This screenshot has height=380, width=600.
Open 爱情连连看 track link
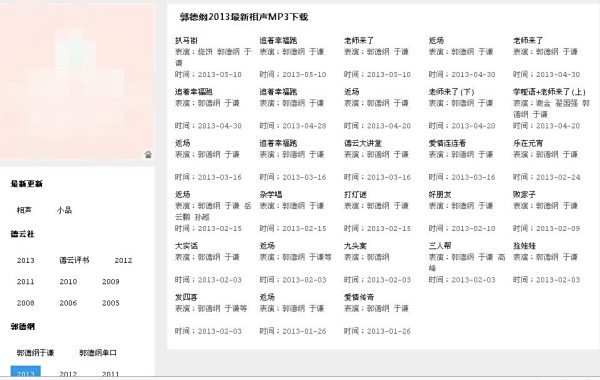click(447, 143)
